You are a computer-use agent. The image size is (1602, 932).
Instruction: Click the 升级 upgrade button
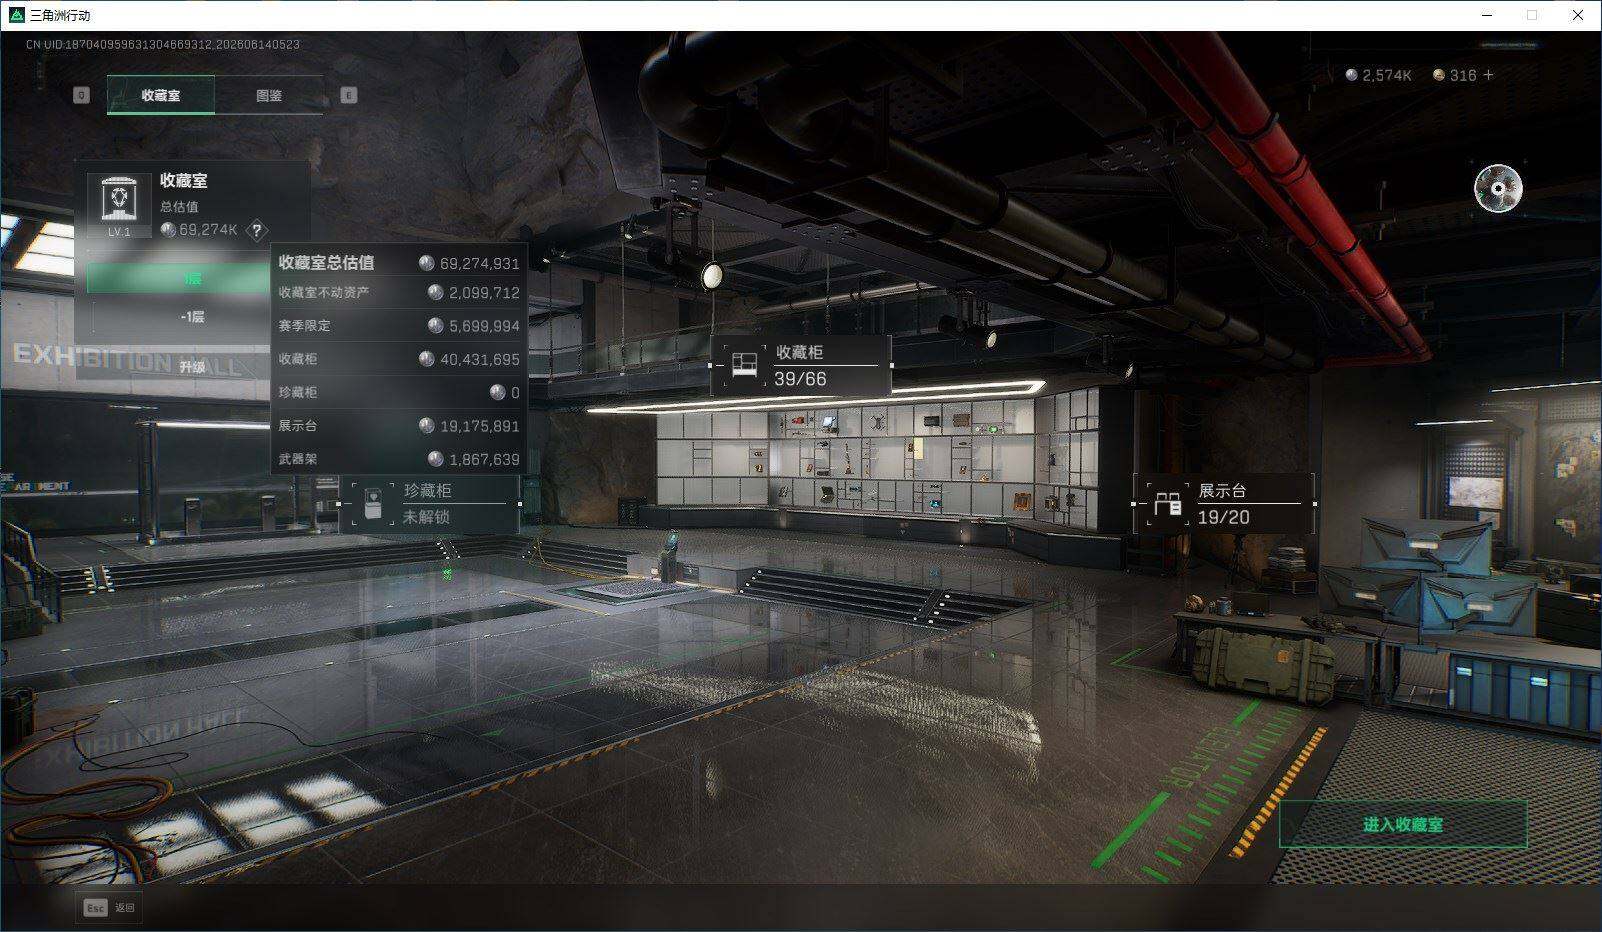193,366
